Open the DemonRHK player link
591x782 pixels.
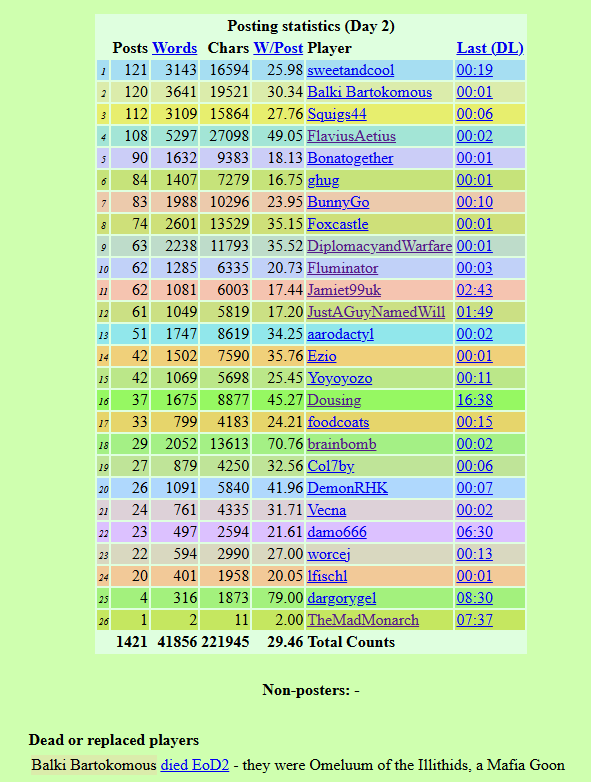pos(347,488)
